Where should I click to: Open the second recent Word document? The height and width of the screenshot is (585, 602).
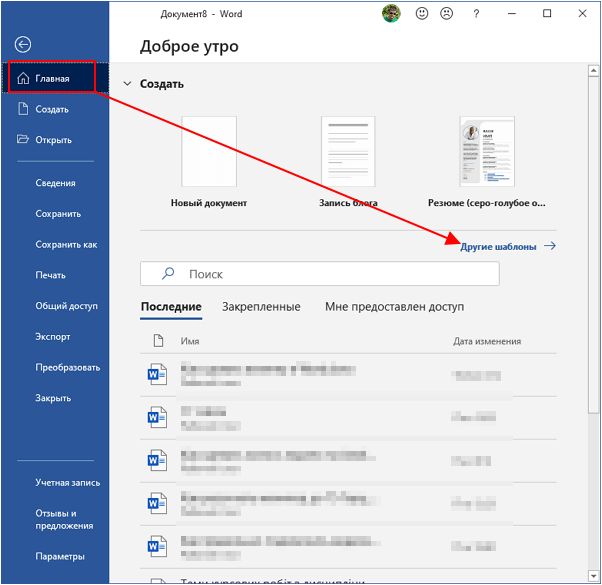point(348,418)
